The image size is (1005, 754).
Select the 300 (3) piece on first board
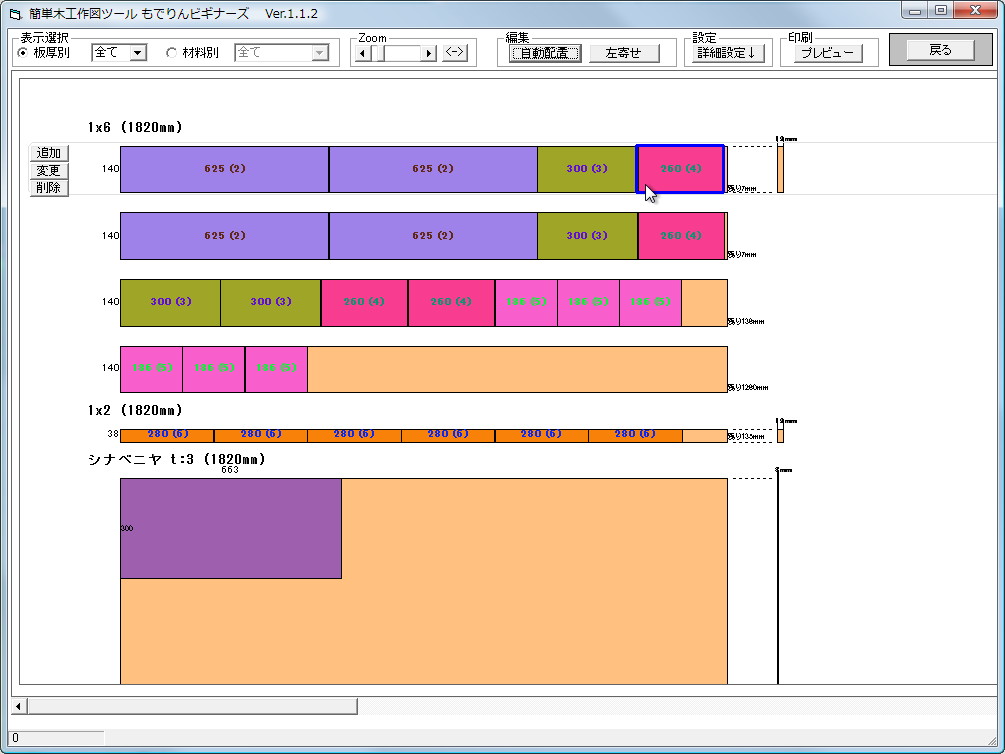(x=587, y=169)
